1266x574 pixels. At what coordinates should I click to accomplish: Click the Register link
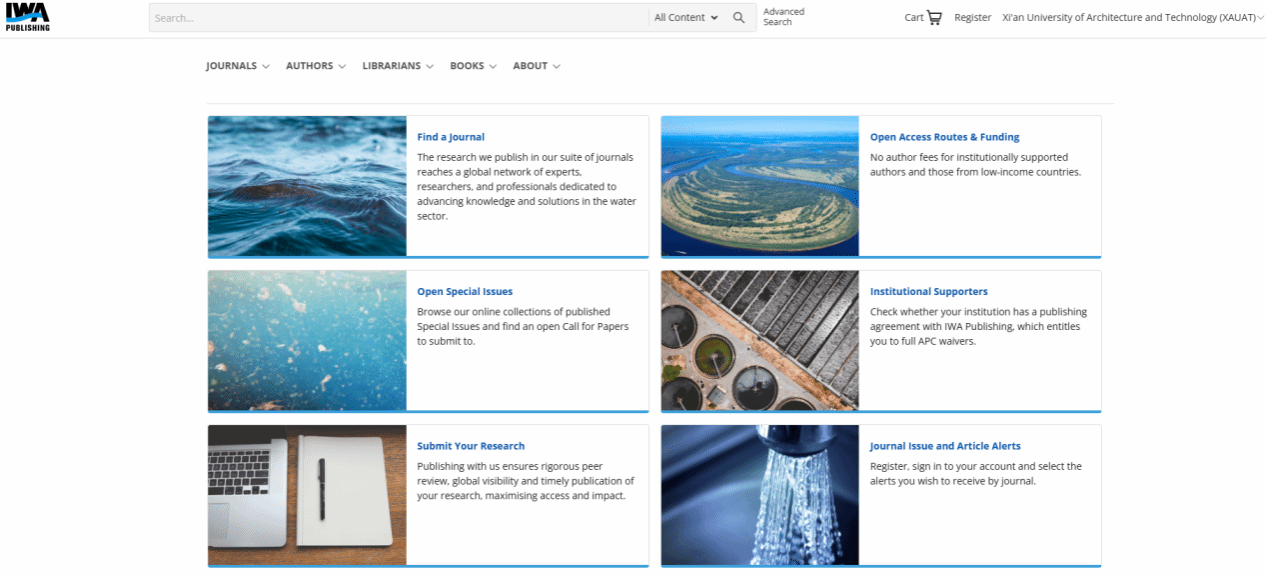[x=972, y=18]
